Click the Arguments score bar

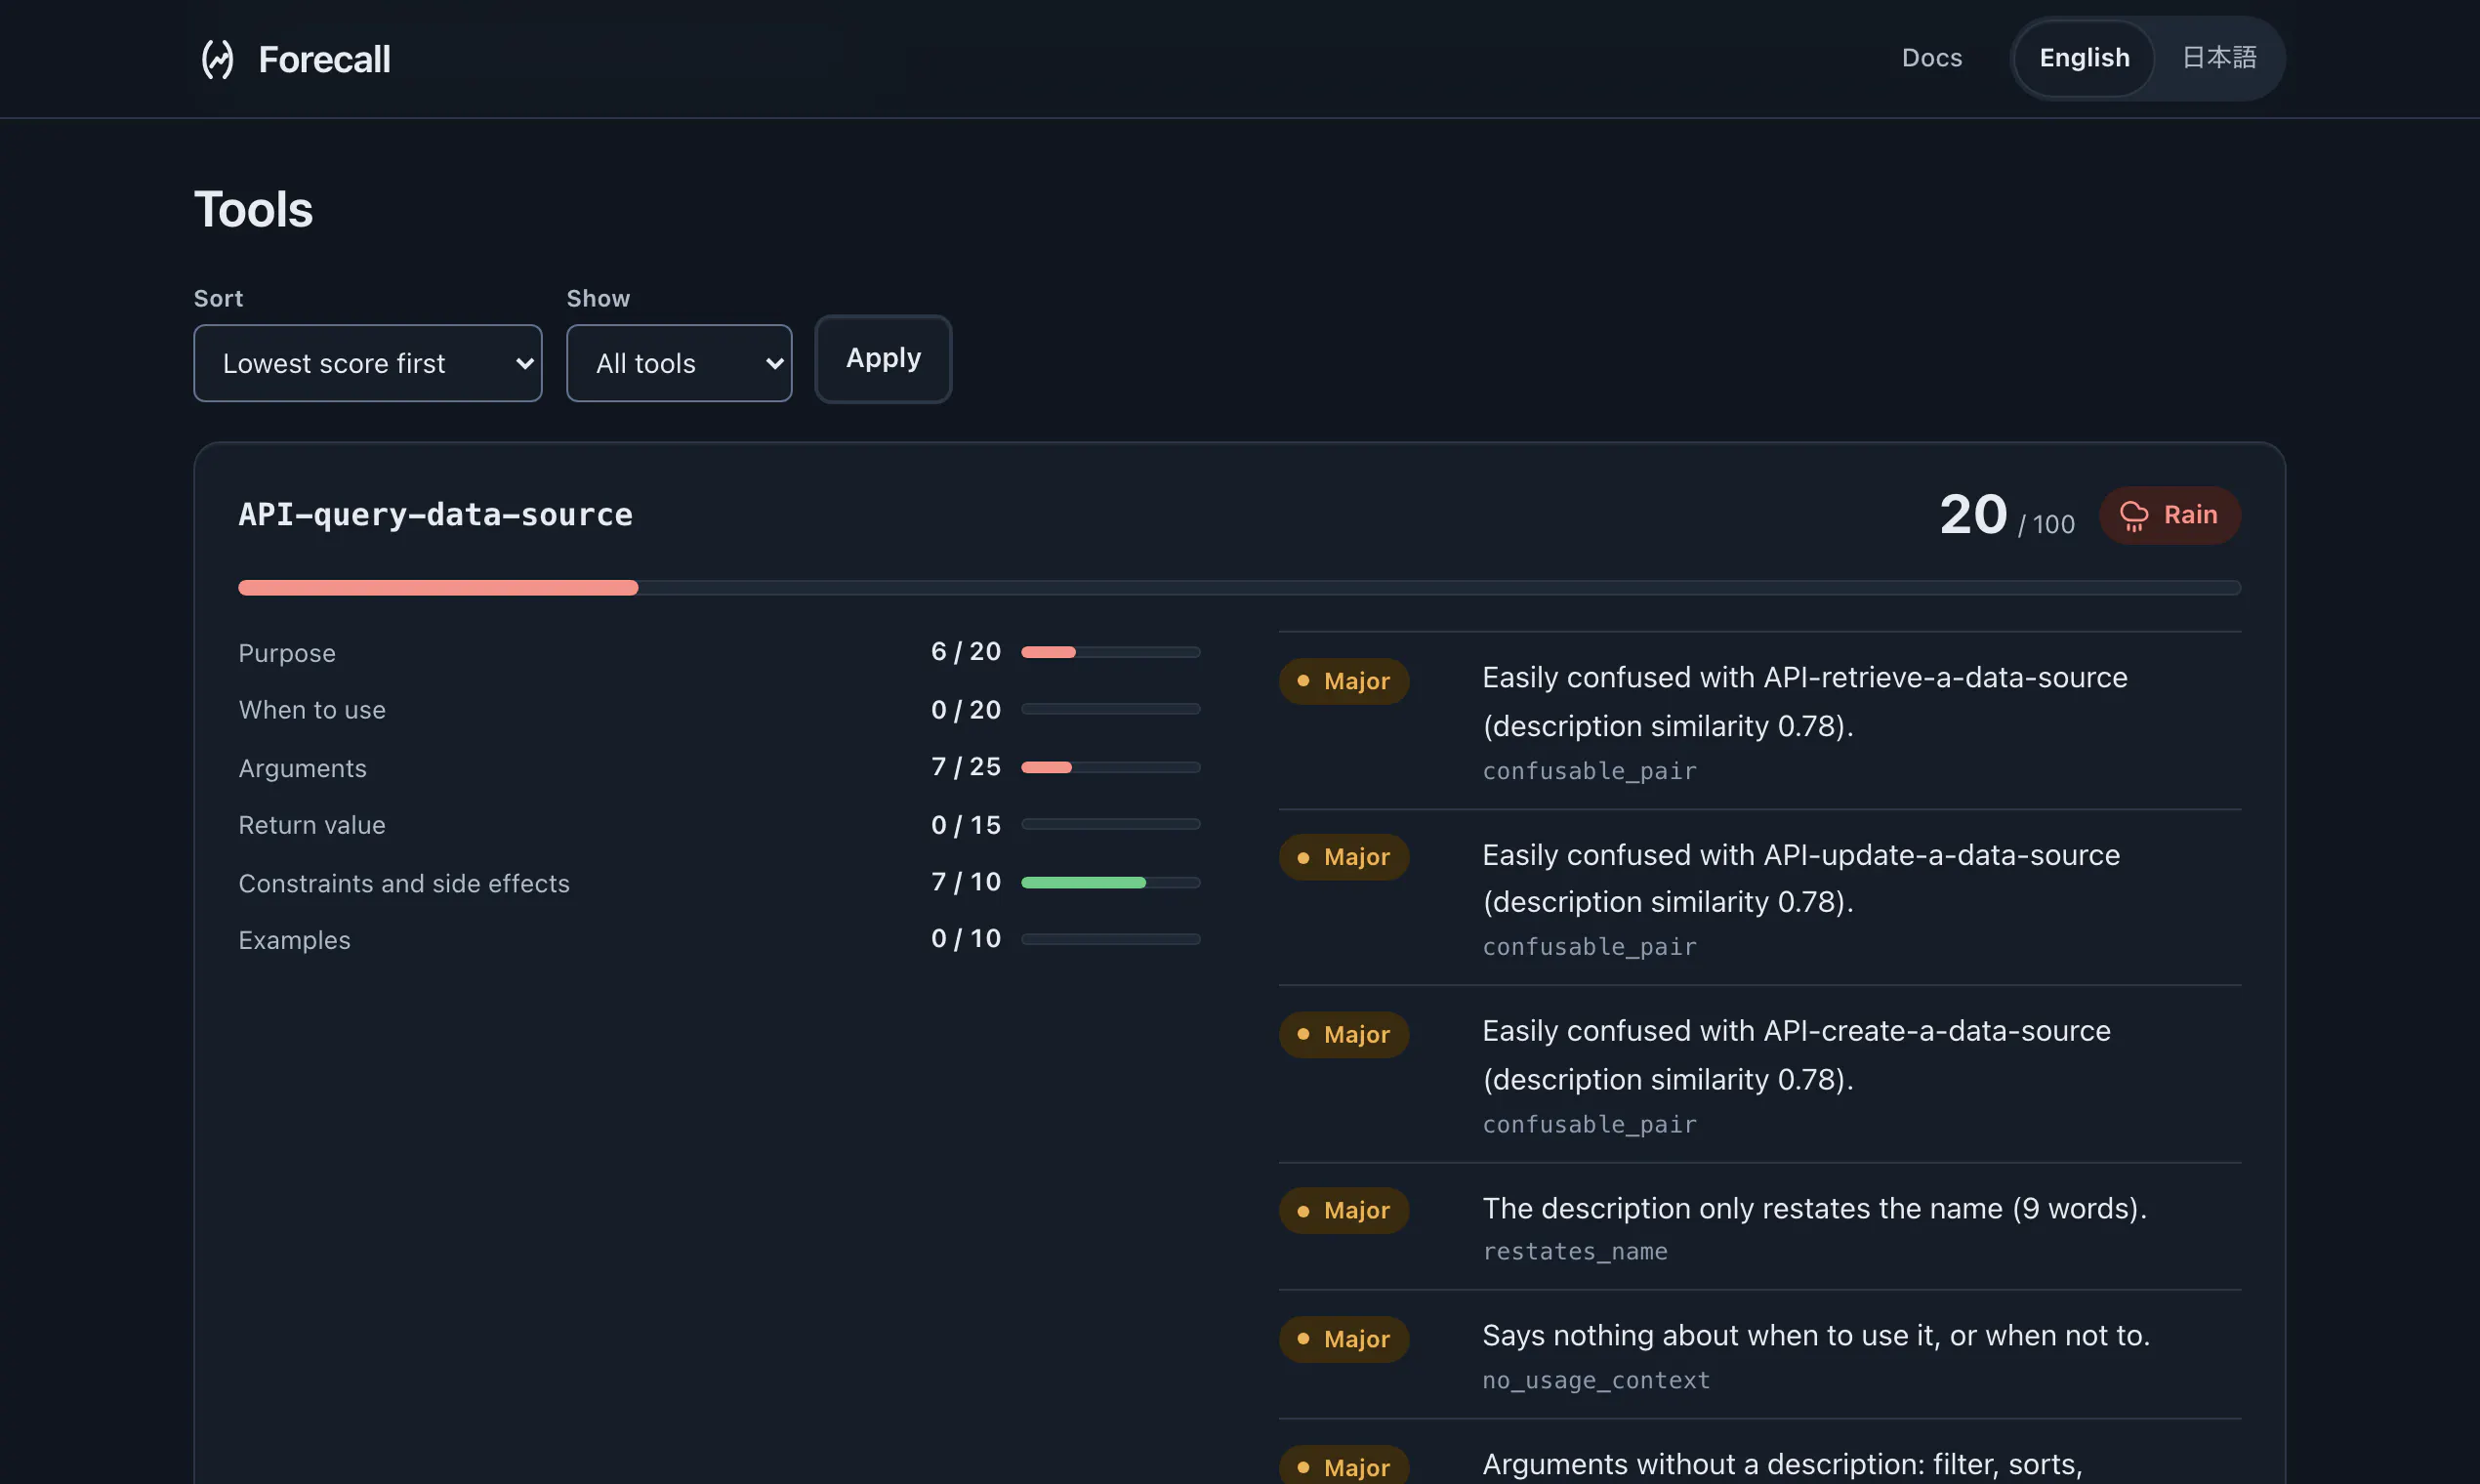[1110, 768]
